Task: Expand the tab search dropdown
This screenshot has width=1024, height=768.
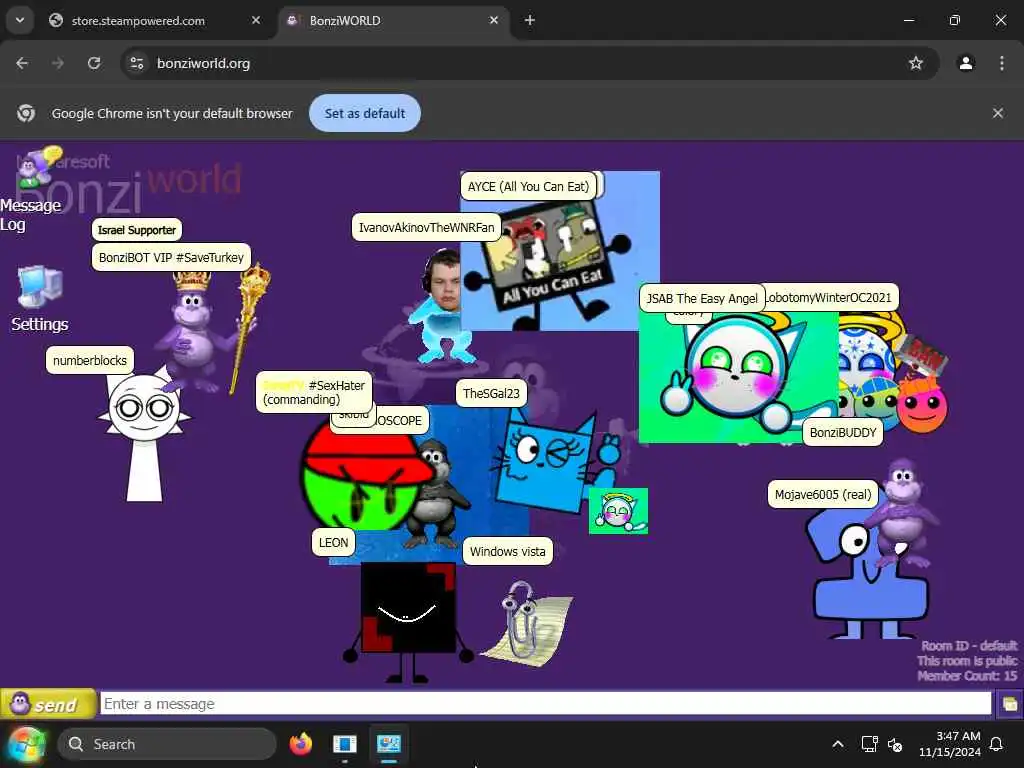Action: (20, 20)
